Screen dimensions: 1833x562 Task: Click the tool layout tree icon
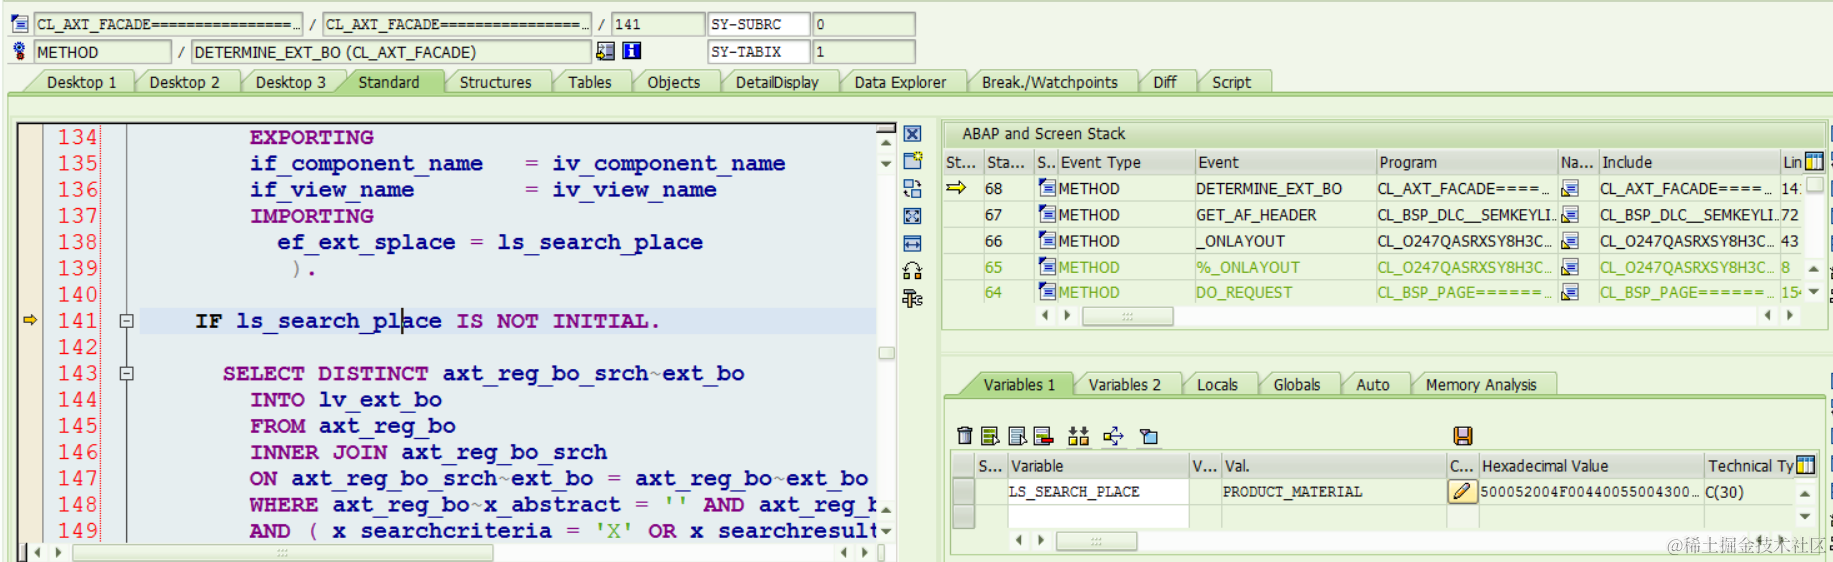point(912,298)
